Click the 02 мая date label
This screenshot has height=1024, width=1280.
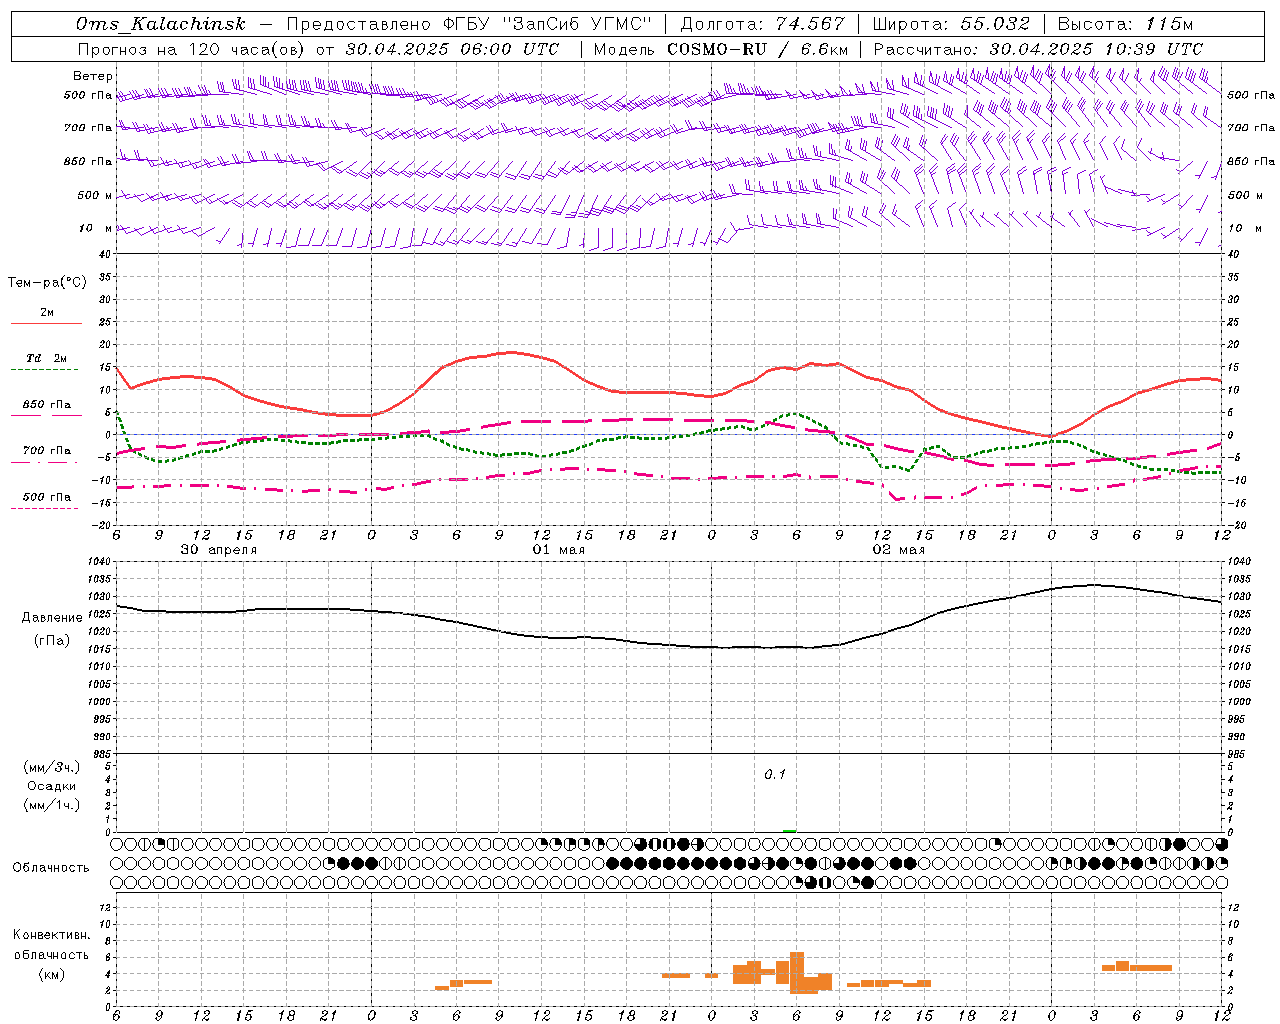(898, 550)
